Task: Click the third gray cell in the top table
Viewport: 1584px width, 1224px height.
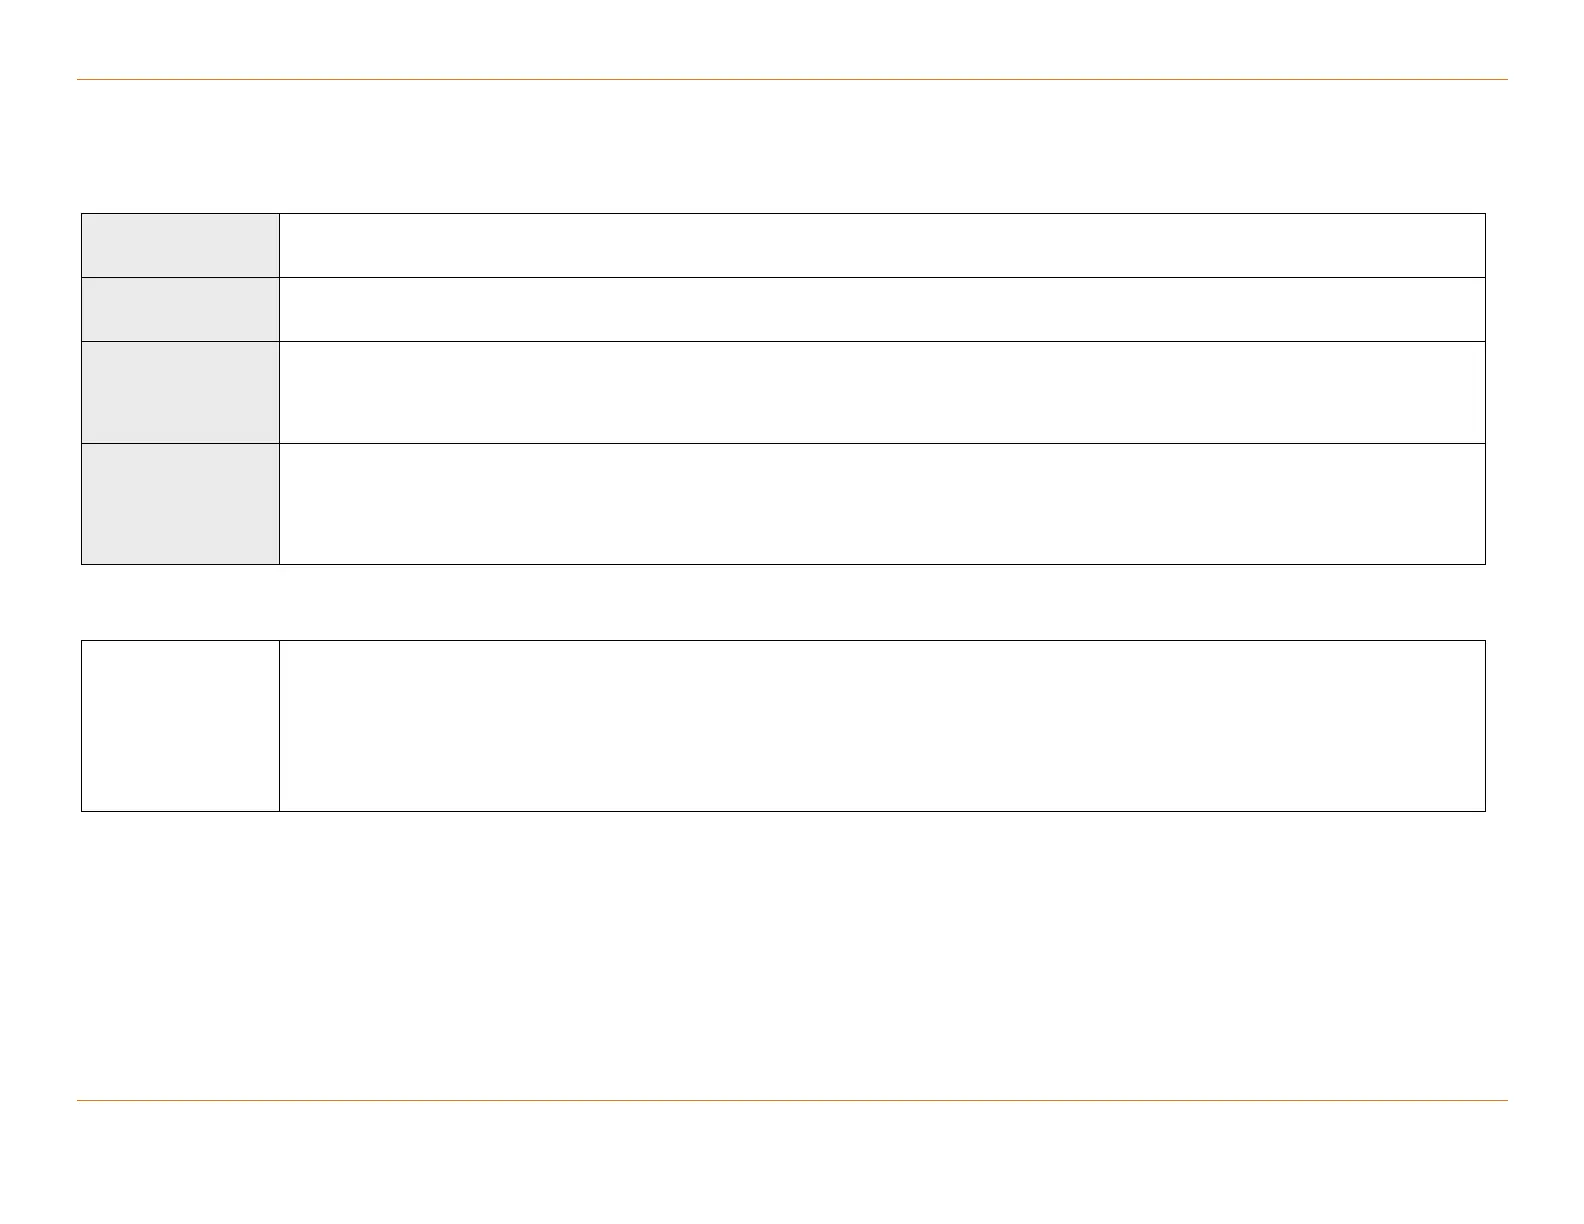Action: pyautogui.click(x=180, y=392)
